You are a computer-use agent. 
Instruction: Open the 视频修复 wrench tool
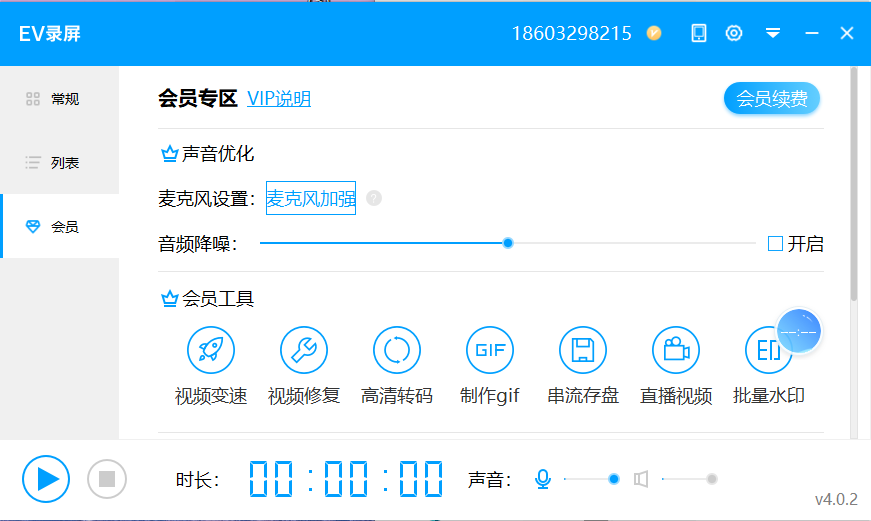[304, 350]
